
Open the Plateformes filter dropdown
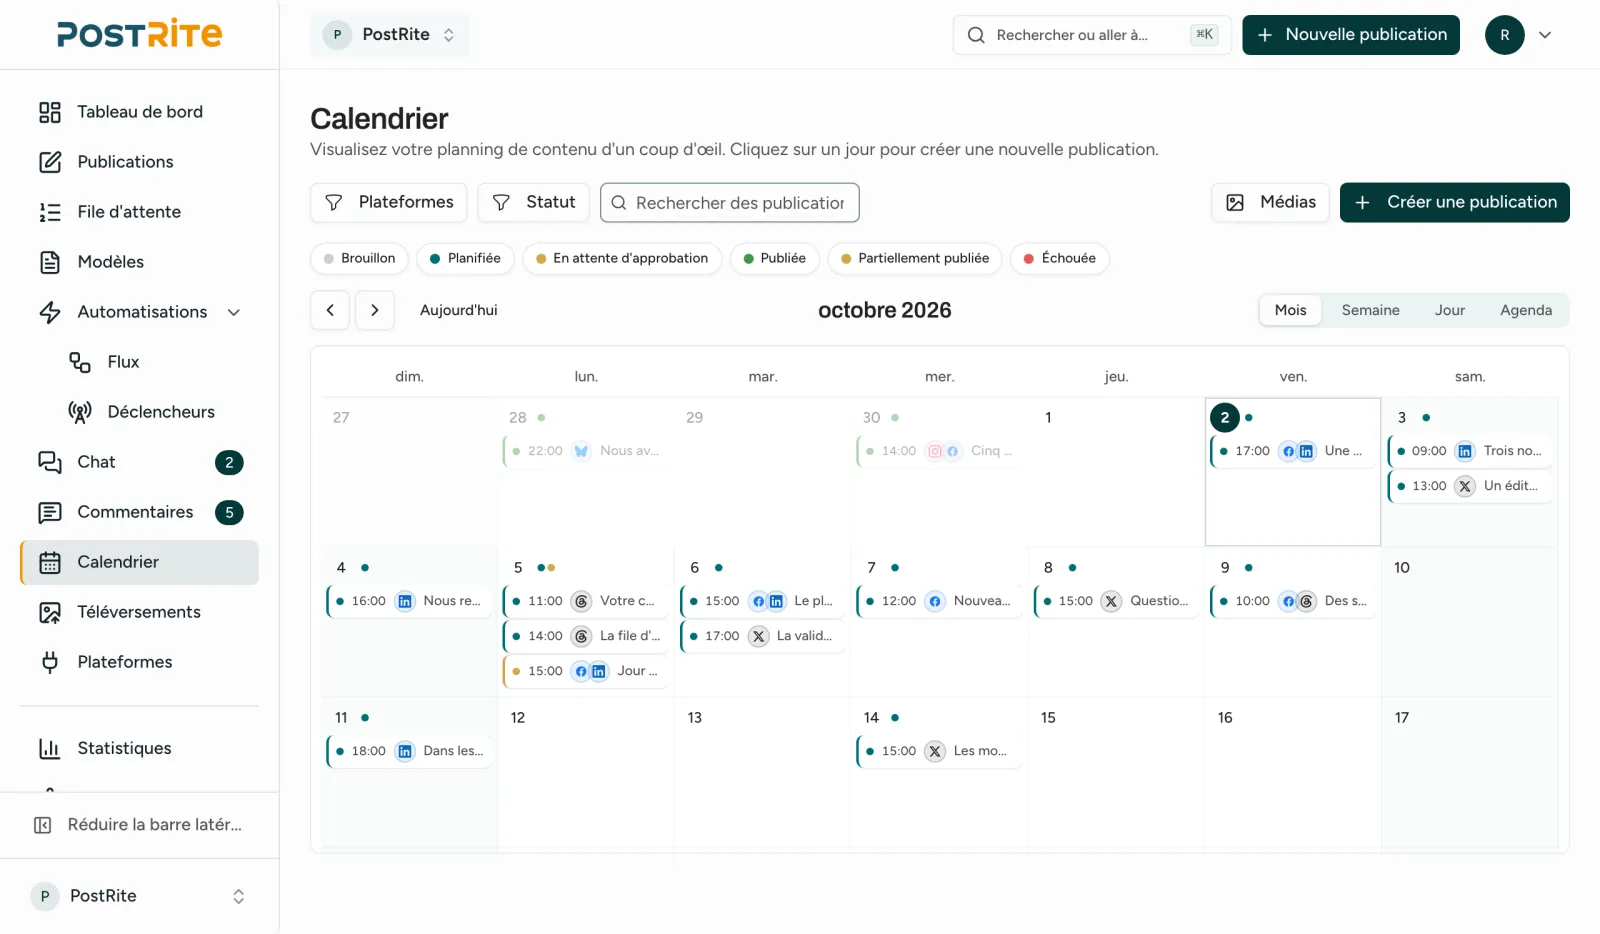click(389, 202)
